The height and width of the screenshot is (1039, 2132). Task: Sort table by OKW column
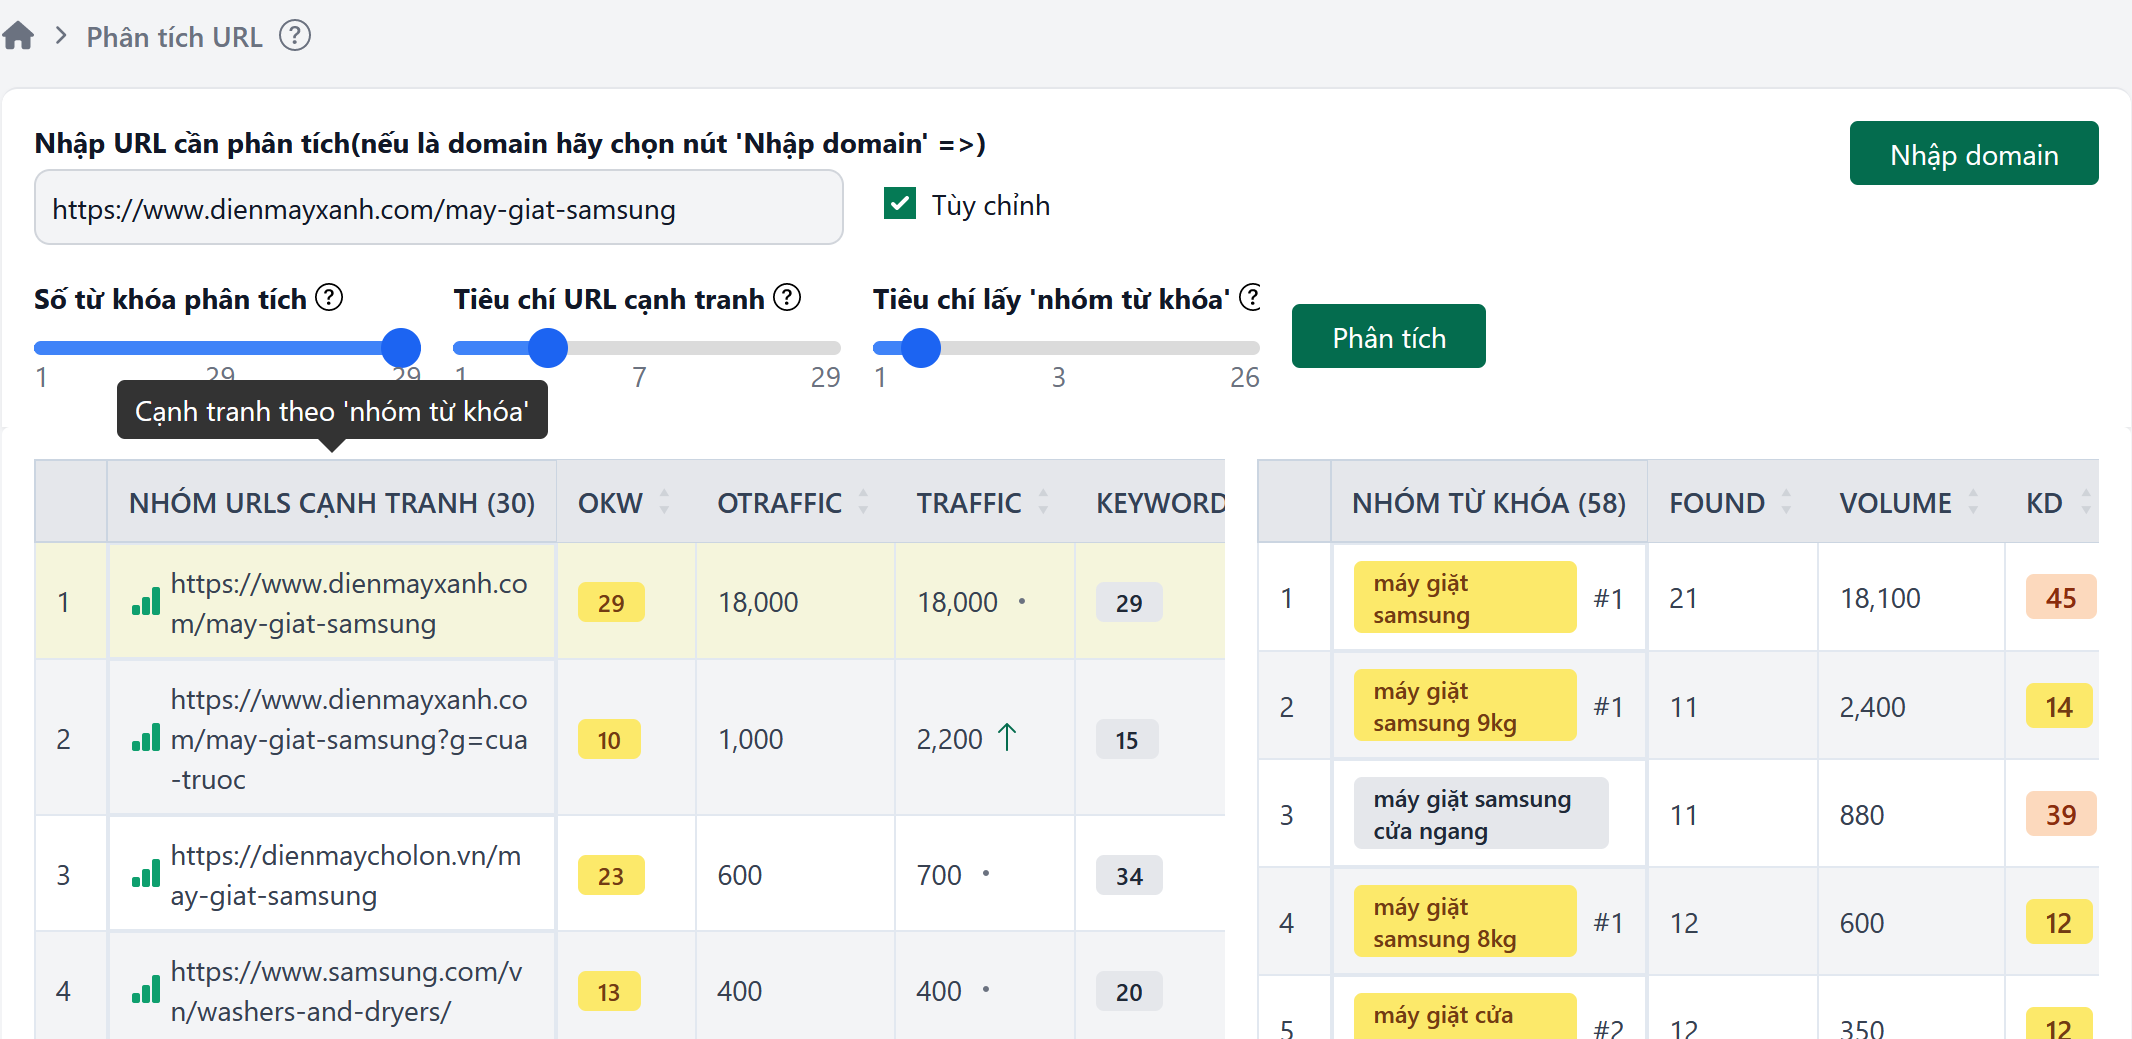tap(664, 502)
